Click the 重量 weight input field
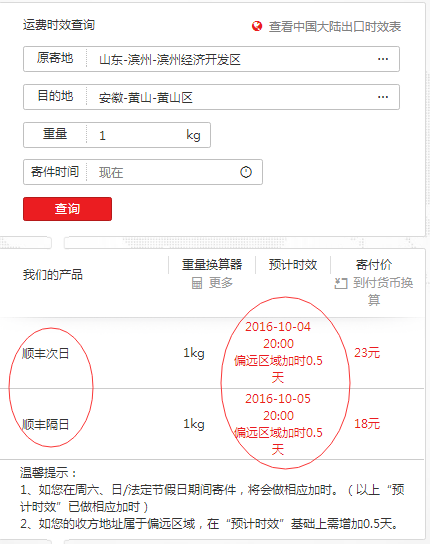Screen dimensions: 430x544 click(117, 135)
